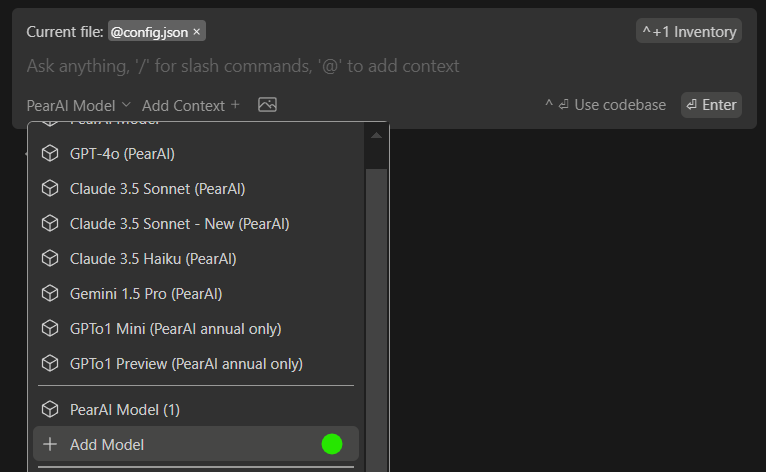The image size is (766, 472).
Task: Click the Enter submit button
Action: point(711,105)
